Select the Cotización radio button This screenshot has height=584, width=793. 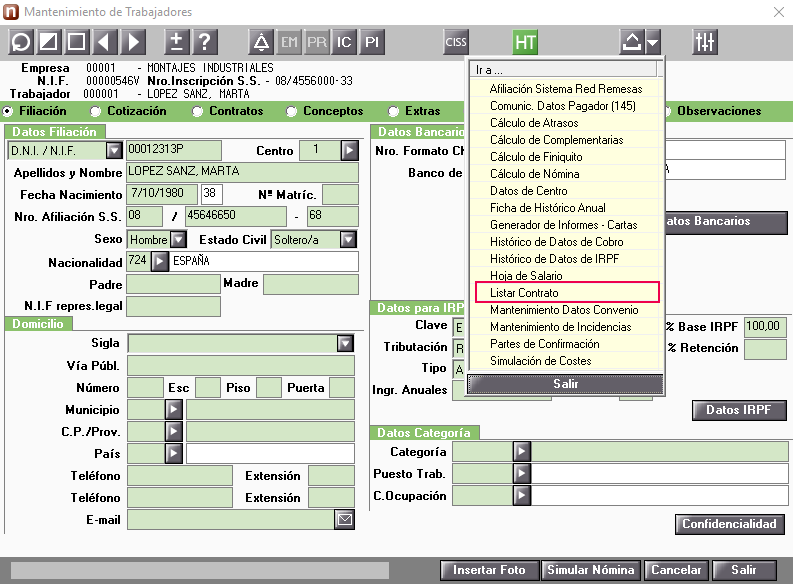click(95, 111)
